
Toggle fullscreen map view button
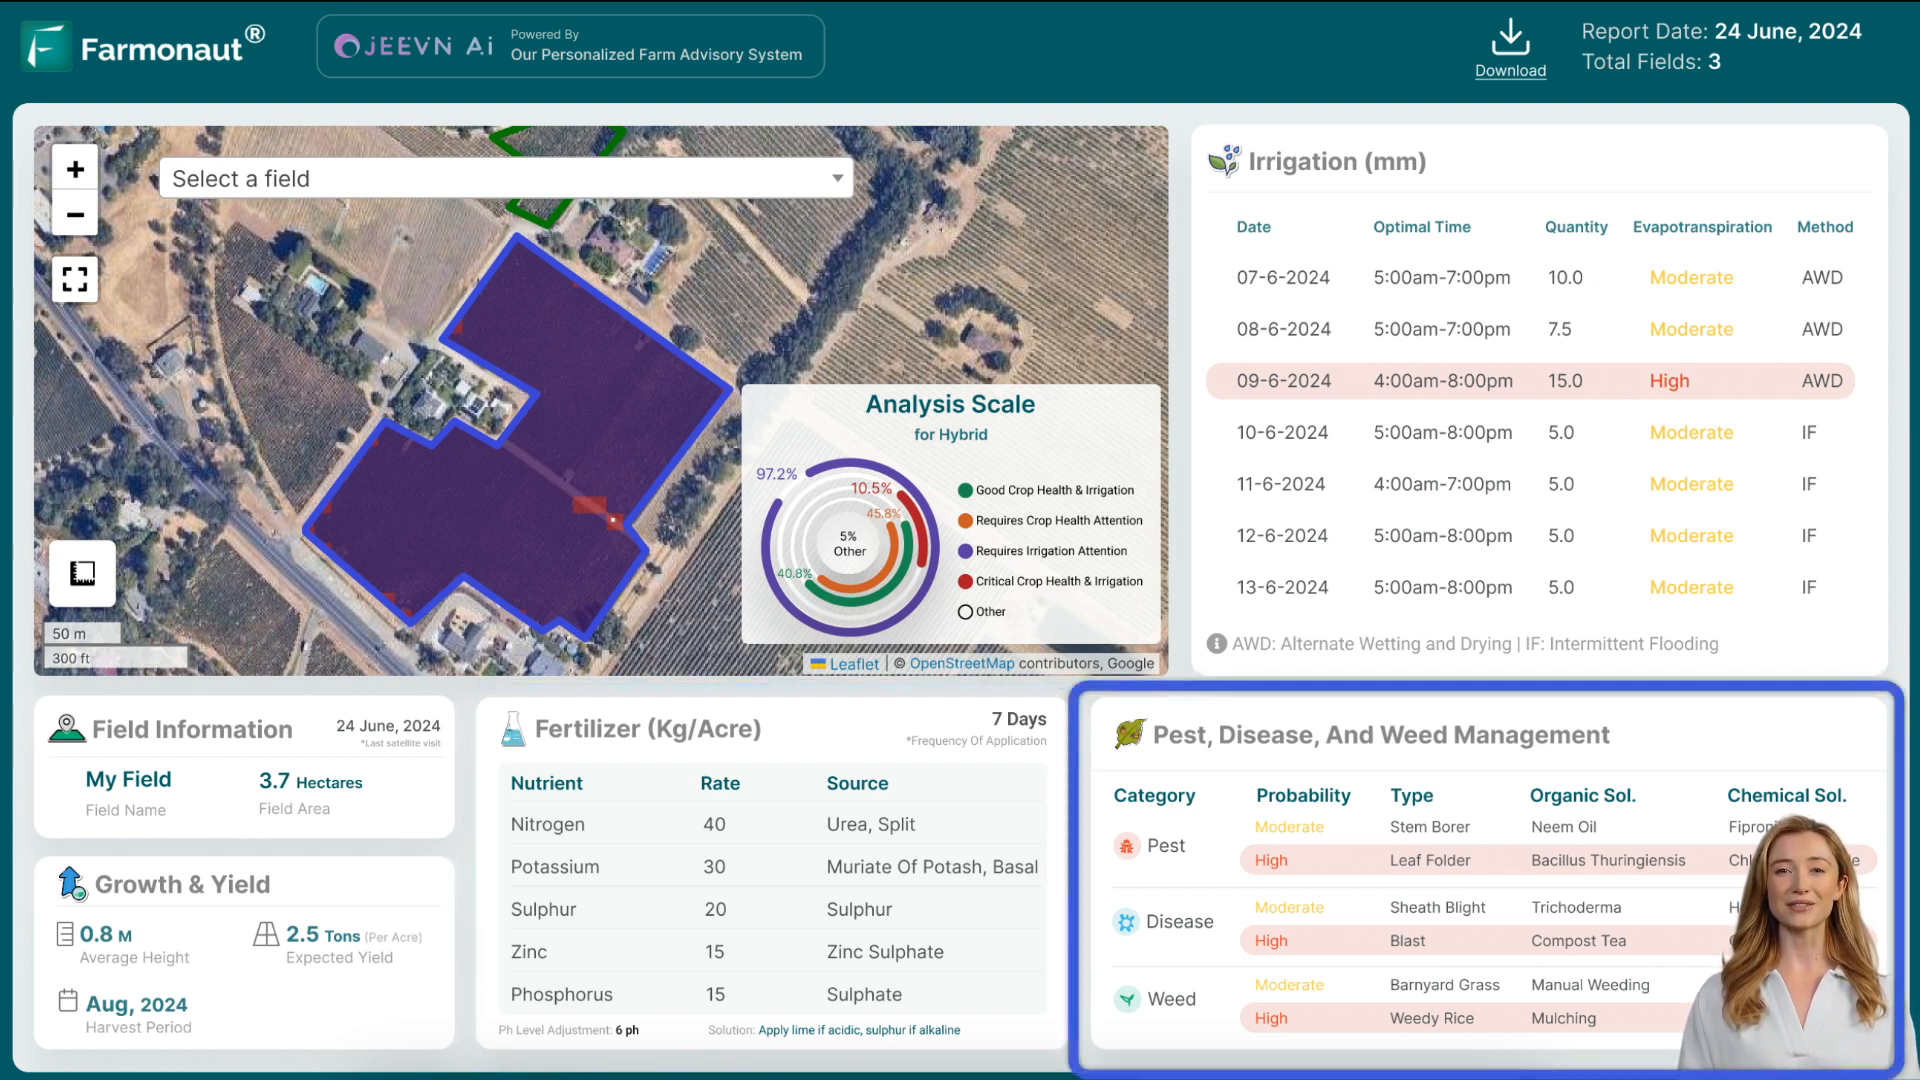(75, 280)
